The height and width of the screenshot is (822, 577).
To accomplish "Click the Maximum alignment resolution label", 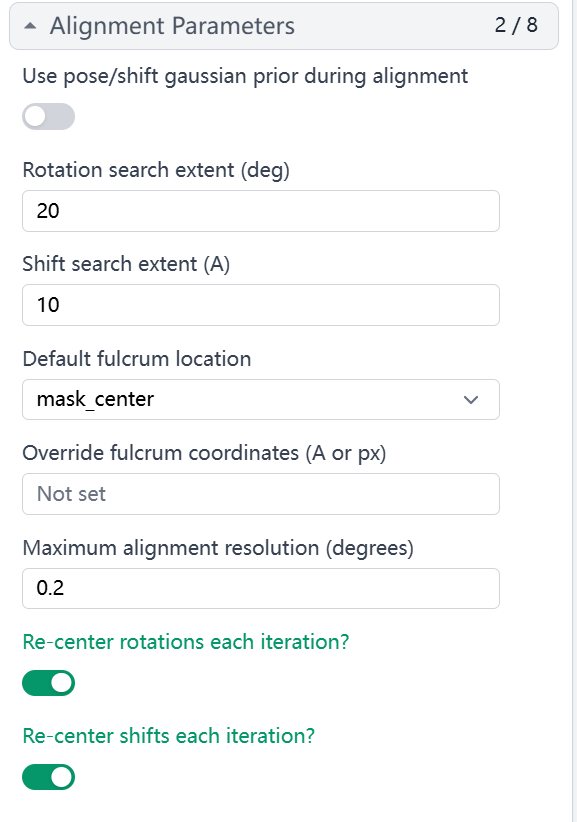I will (x=217, y=548).
